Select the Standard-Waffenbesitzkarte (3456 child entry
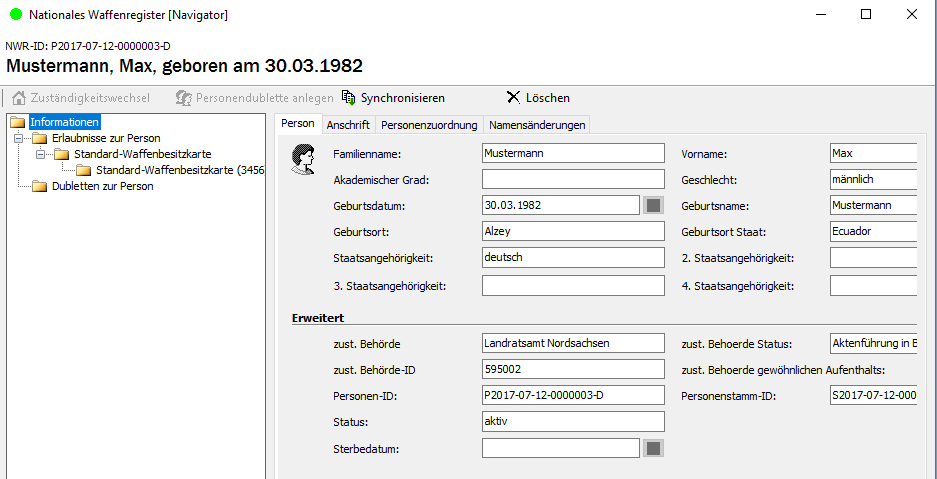The height and width of the screenshot is (479, 937). [x=179, y=170]
